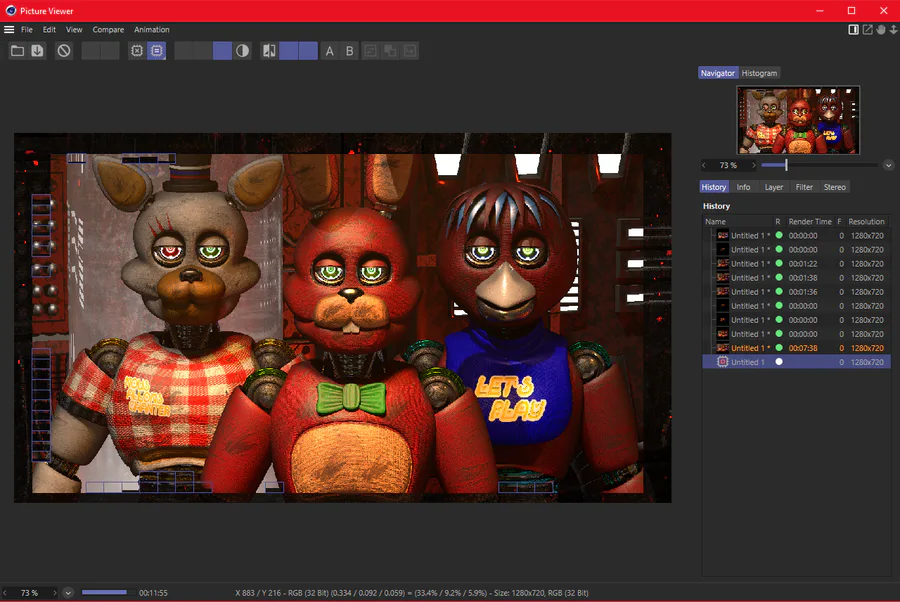Image resolution: width=900 pixels, height=602 pixels.
Task: Open the Edit menu
Action: 49,29
